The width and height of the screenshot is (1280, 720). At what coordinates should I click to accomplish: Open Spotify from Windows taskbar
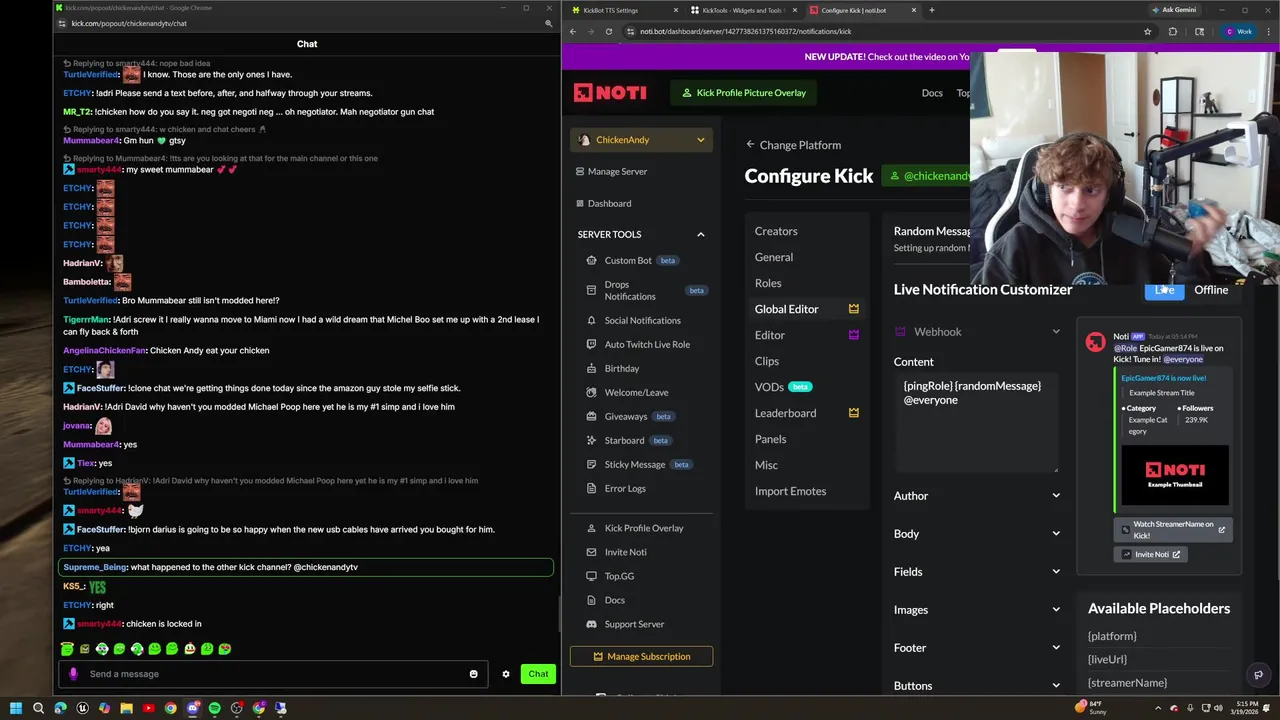click(x=214, y=708)
